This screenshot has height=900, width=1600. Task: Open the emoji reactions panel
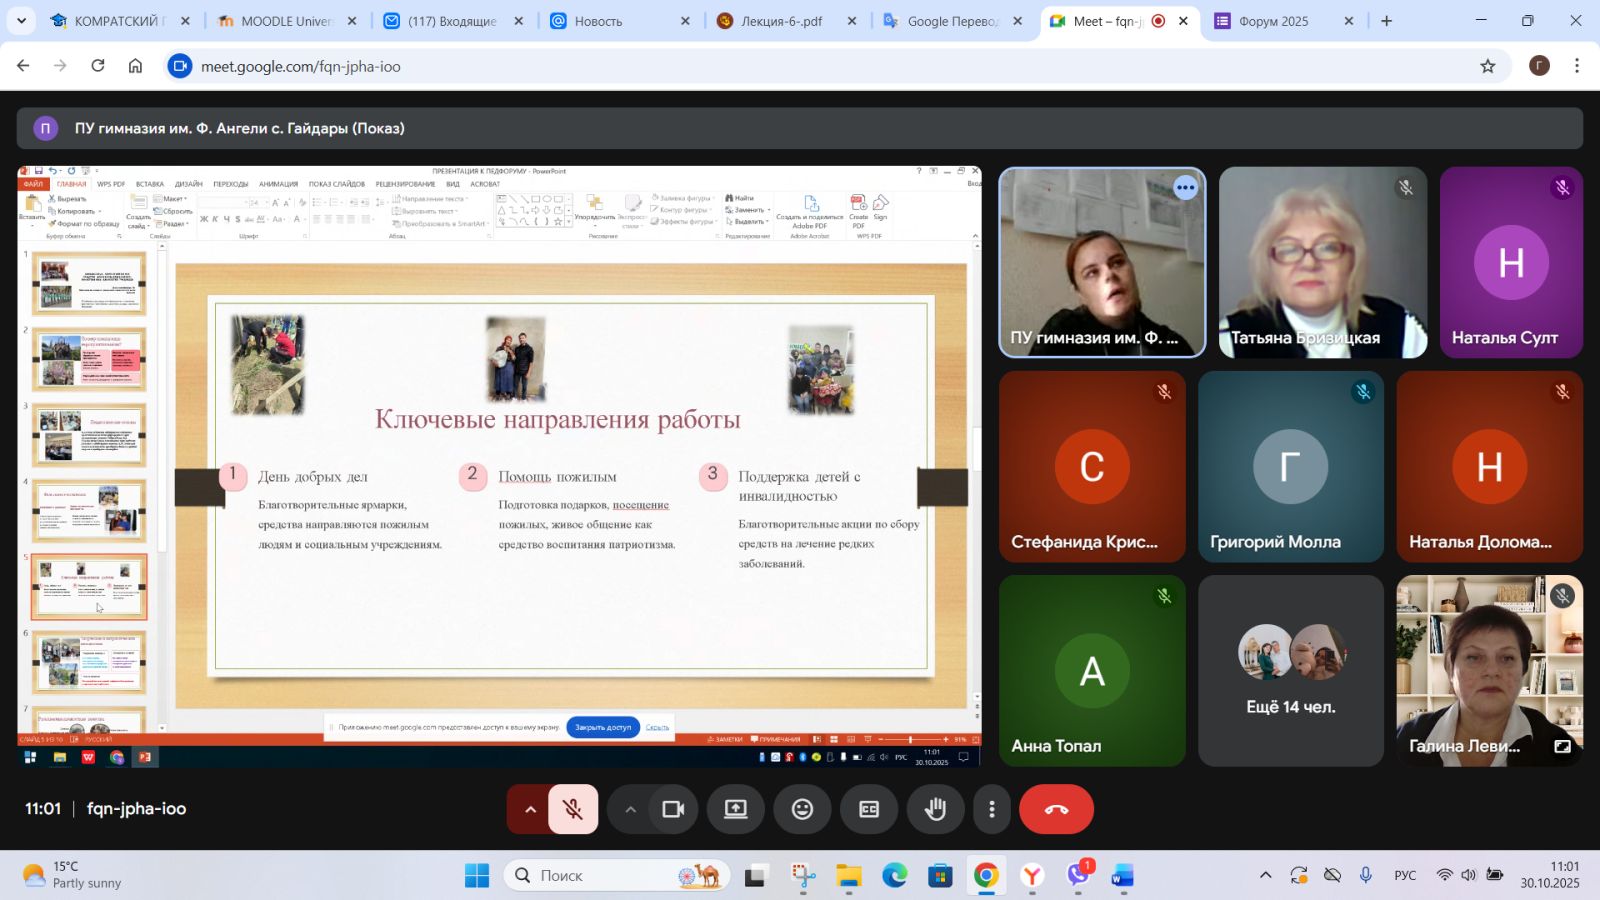(x=802, y=809)
